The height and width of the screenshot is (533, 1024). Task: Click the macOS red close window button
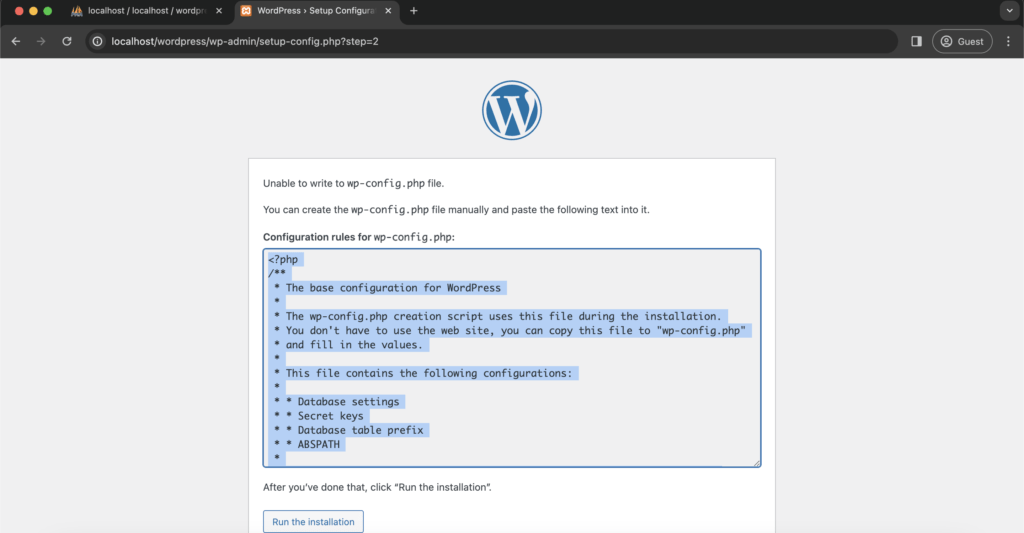(19, 10)
